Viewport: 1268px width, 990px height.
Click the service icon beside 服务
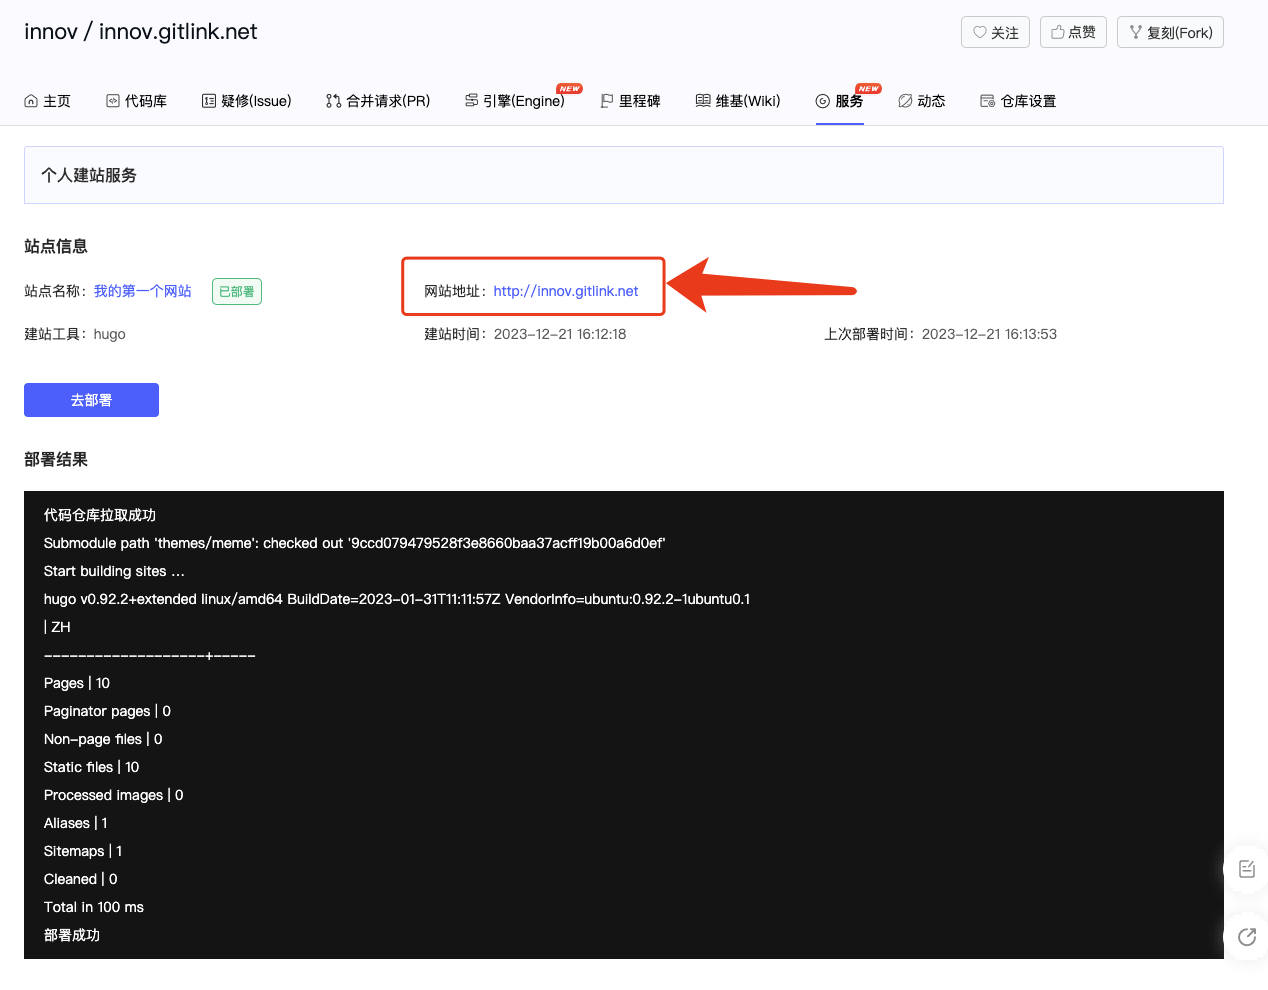pyautogui.click(x=823, y=101)
